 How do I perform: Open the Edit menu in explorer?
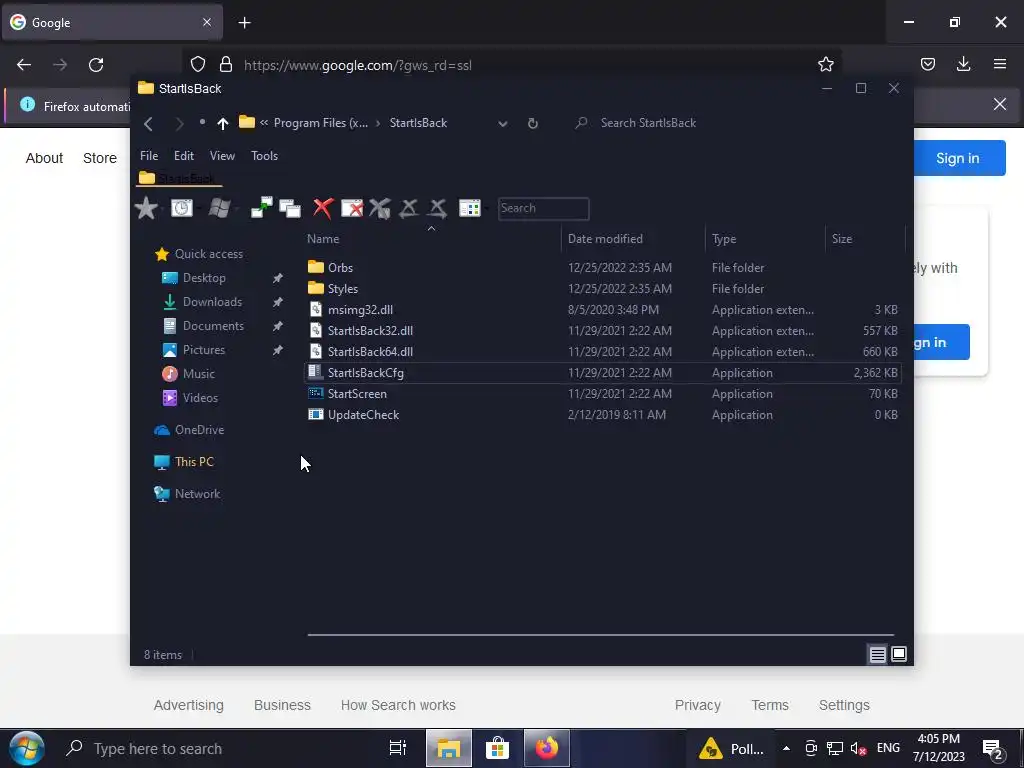tap(184, 155)
